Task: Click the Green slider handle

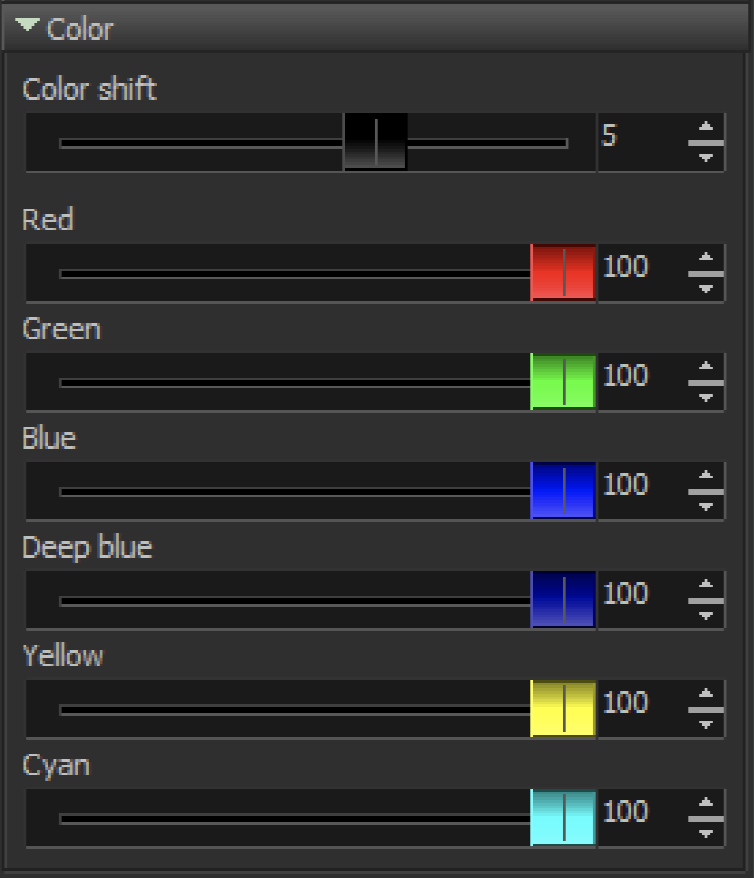Action: pyautogui.click(x=563, y=382)
